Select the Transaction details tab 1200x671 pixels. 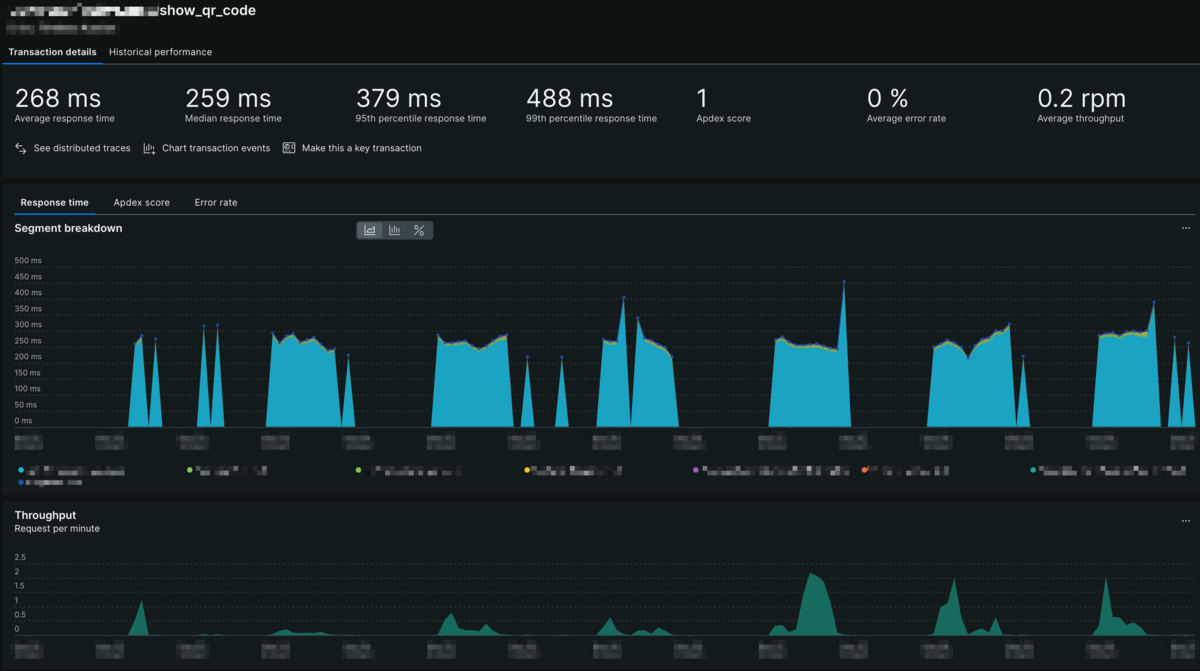coord(52,52)
